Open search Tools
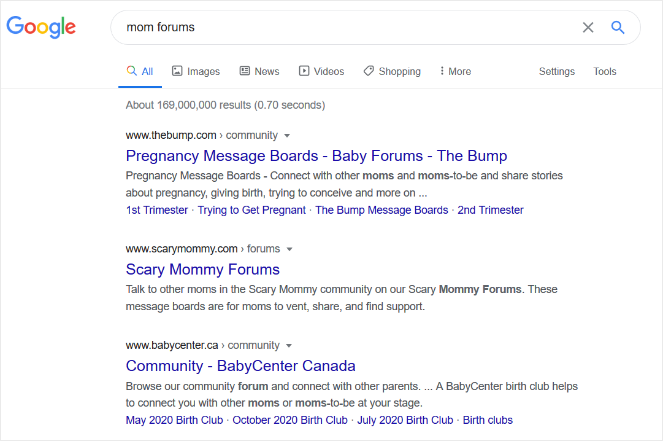 coord(605,71)
